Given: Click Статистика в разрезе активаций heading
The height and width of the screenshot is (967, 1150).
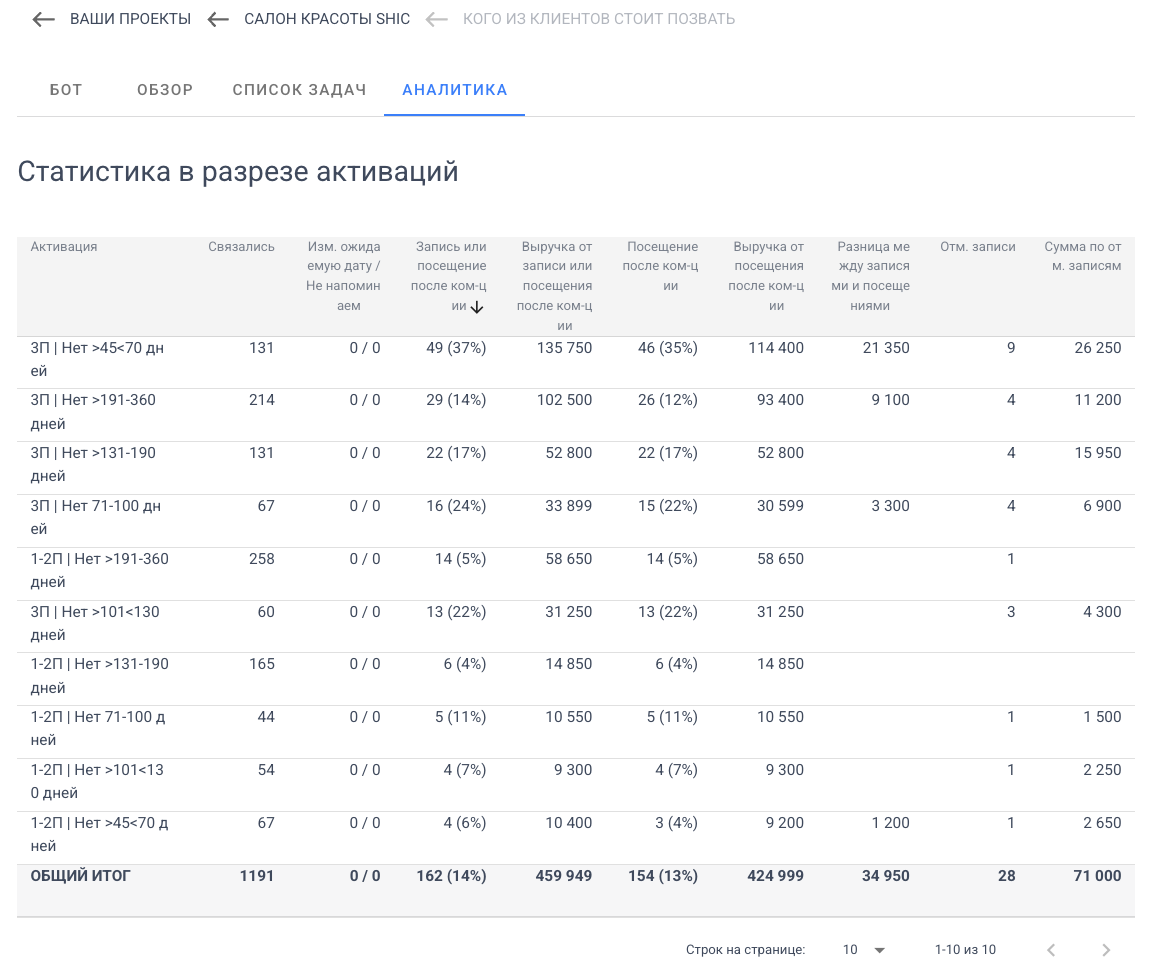Looking at the screenshot, I should pyautogui.click(x=238, y=172).
